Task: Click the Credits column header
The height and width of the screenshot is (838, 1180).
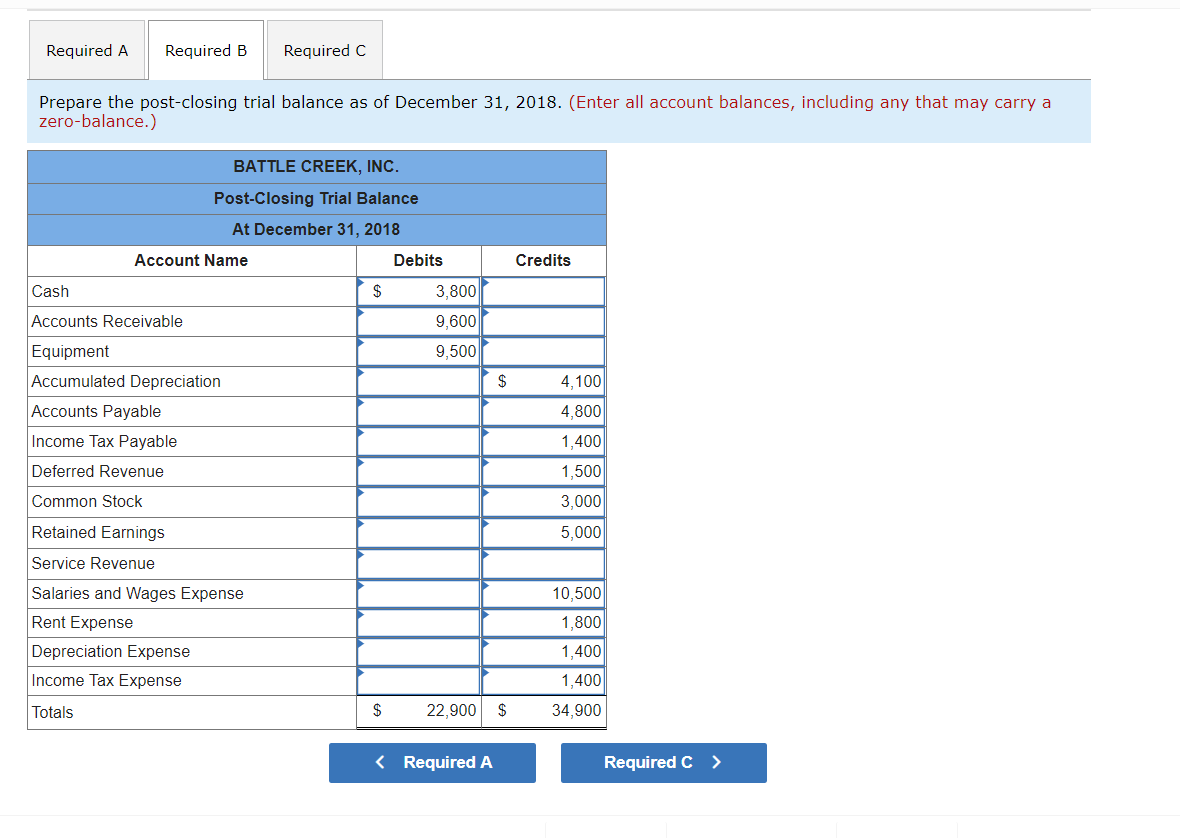Action: pyautogui.click(x=543, y=260)
